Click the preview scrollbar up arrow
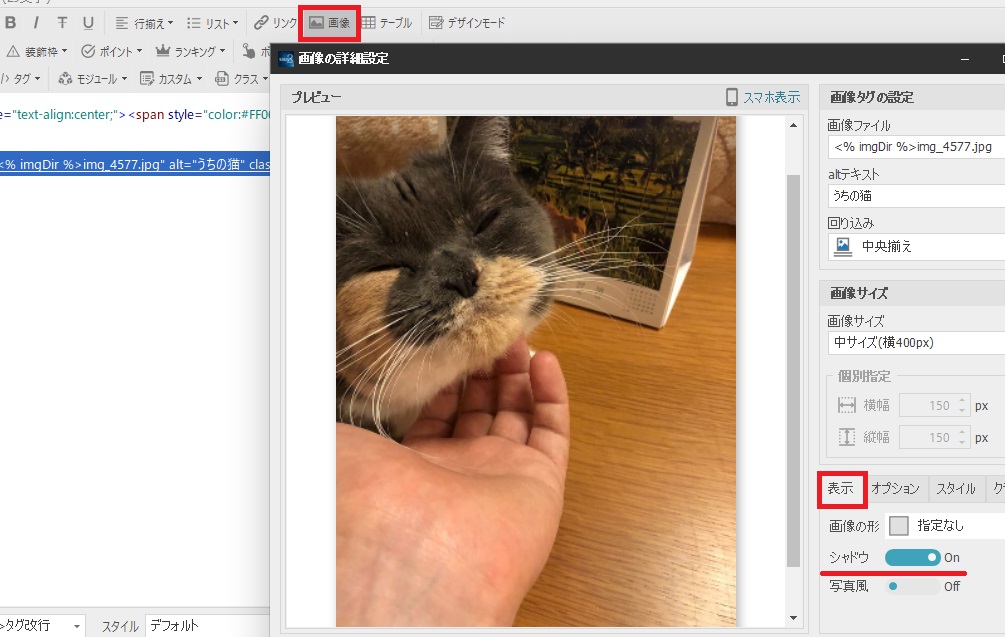The width and height of the screenshot is (1005, 637). point(793,126)
